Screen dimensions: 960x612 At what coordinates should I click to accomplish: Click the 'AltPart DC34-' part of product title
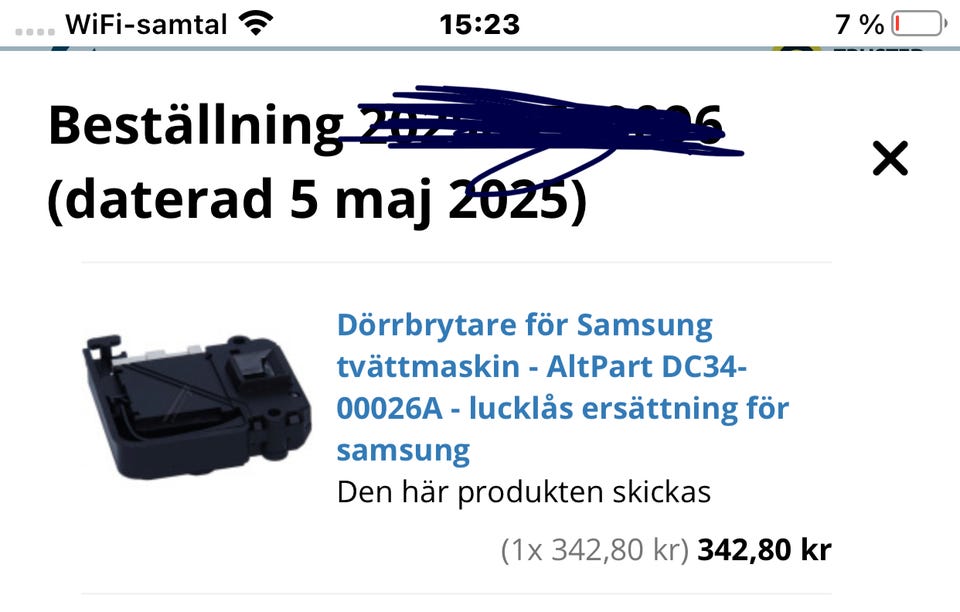pyautogui.click(x=647, y=367)
